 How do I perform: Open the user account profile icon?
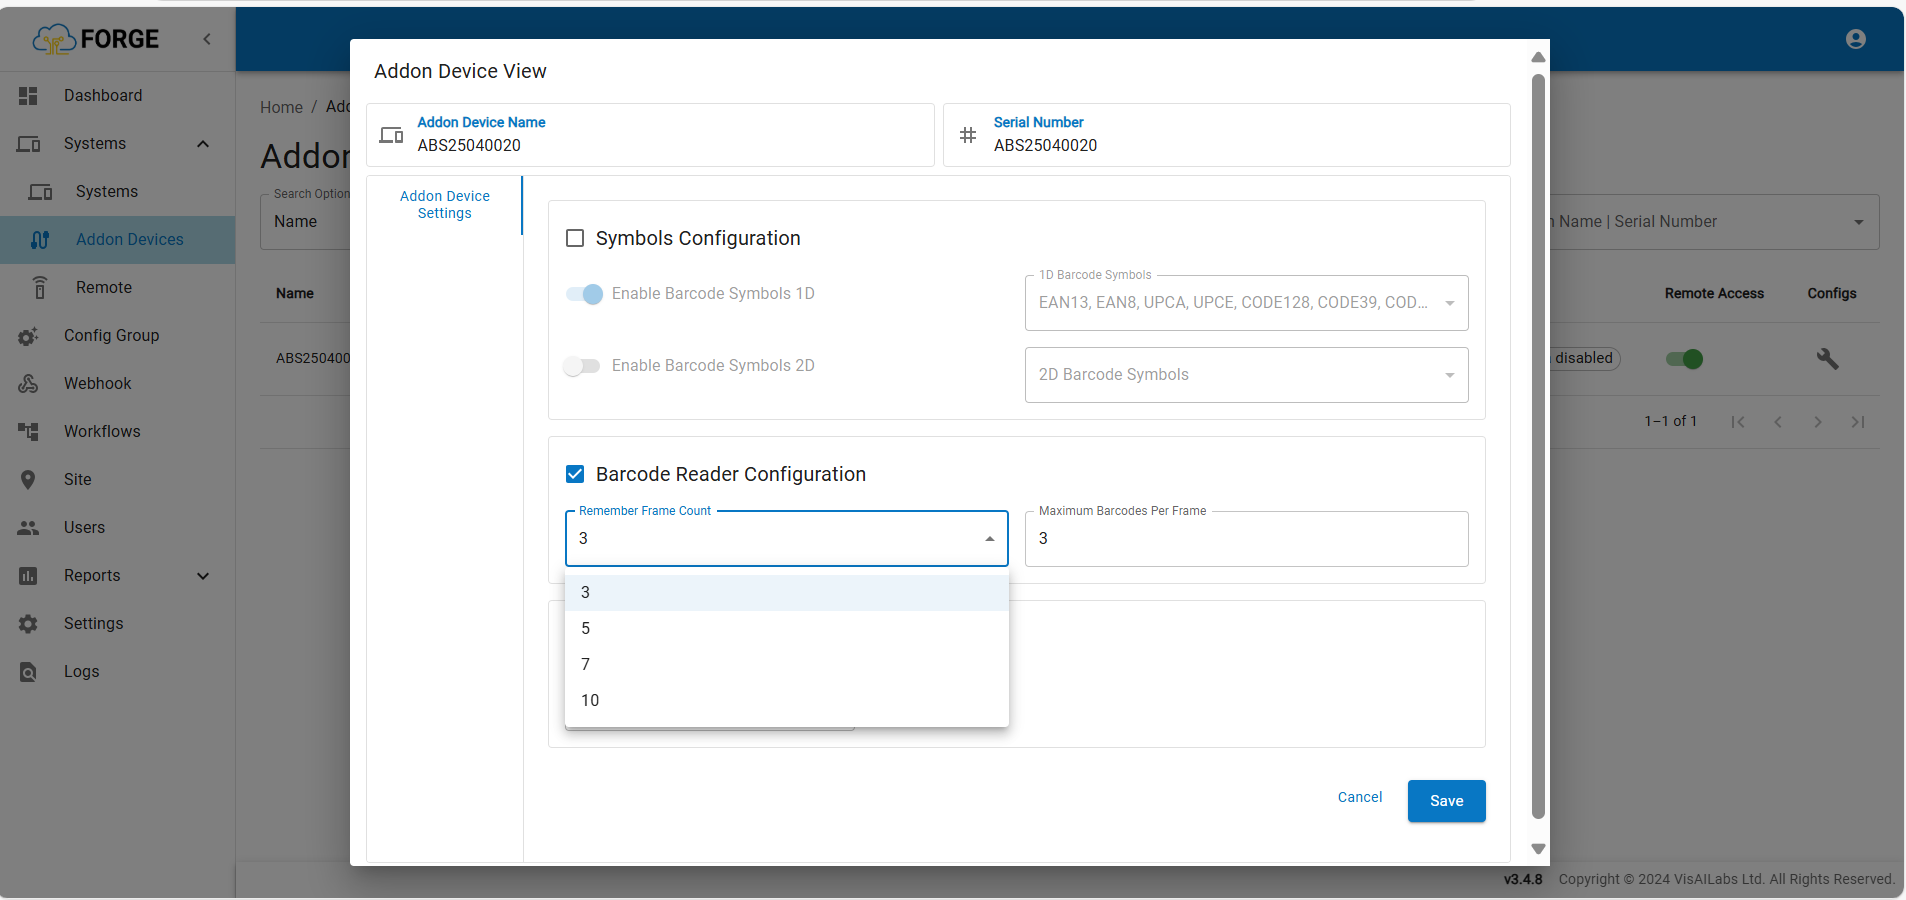coord(1856,39)
